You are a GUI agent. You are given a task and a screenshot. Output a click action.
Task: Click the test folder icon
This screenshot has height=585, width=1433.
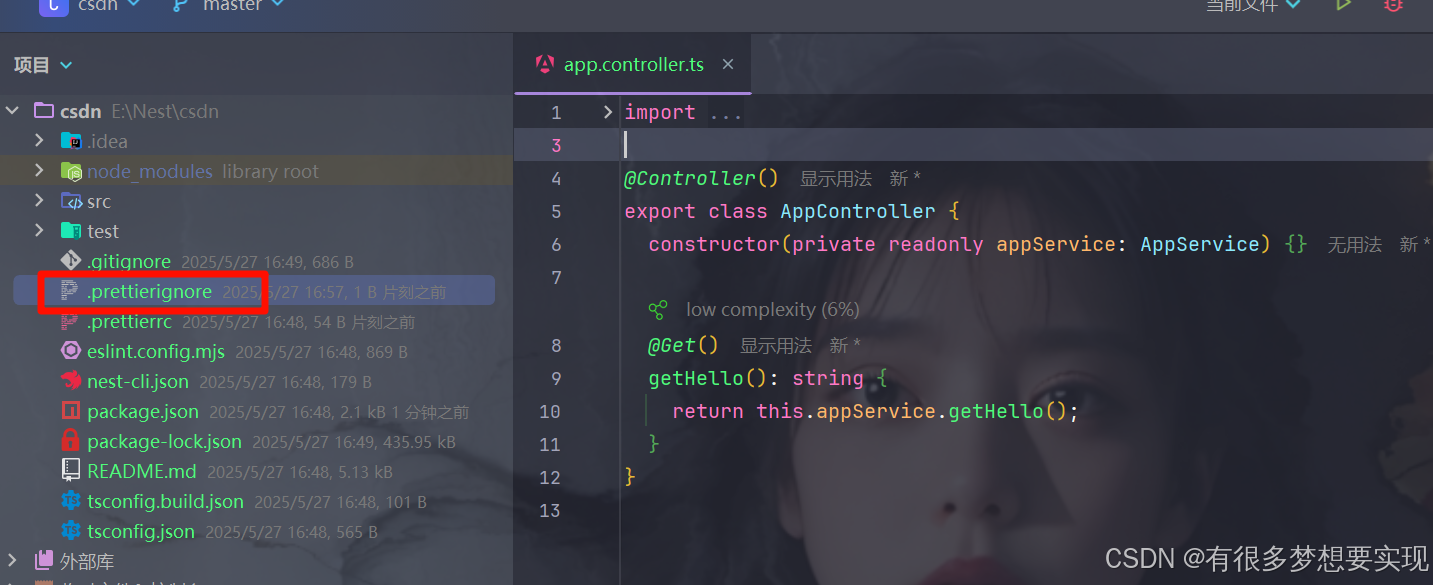point(71,231)
